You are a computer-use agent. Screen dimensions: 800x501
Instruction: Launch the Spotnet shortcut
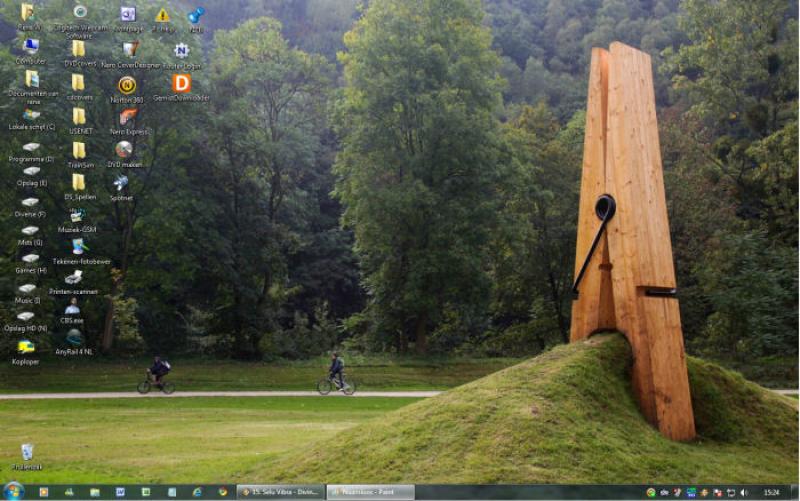click(x=121, y=183)
